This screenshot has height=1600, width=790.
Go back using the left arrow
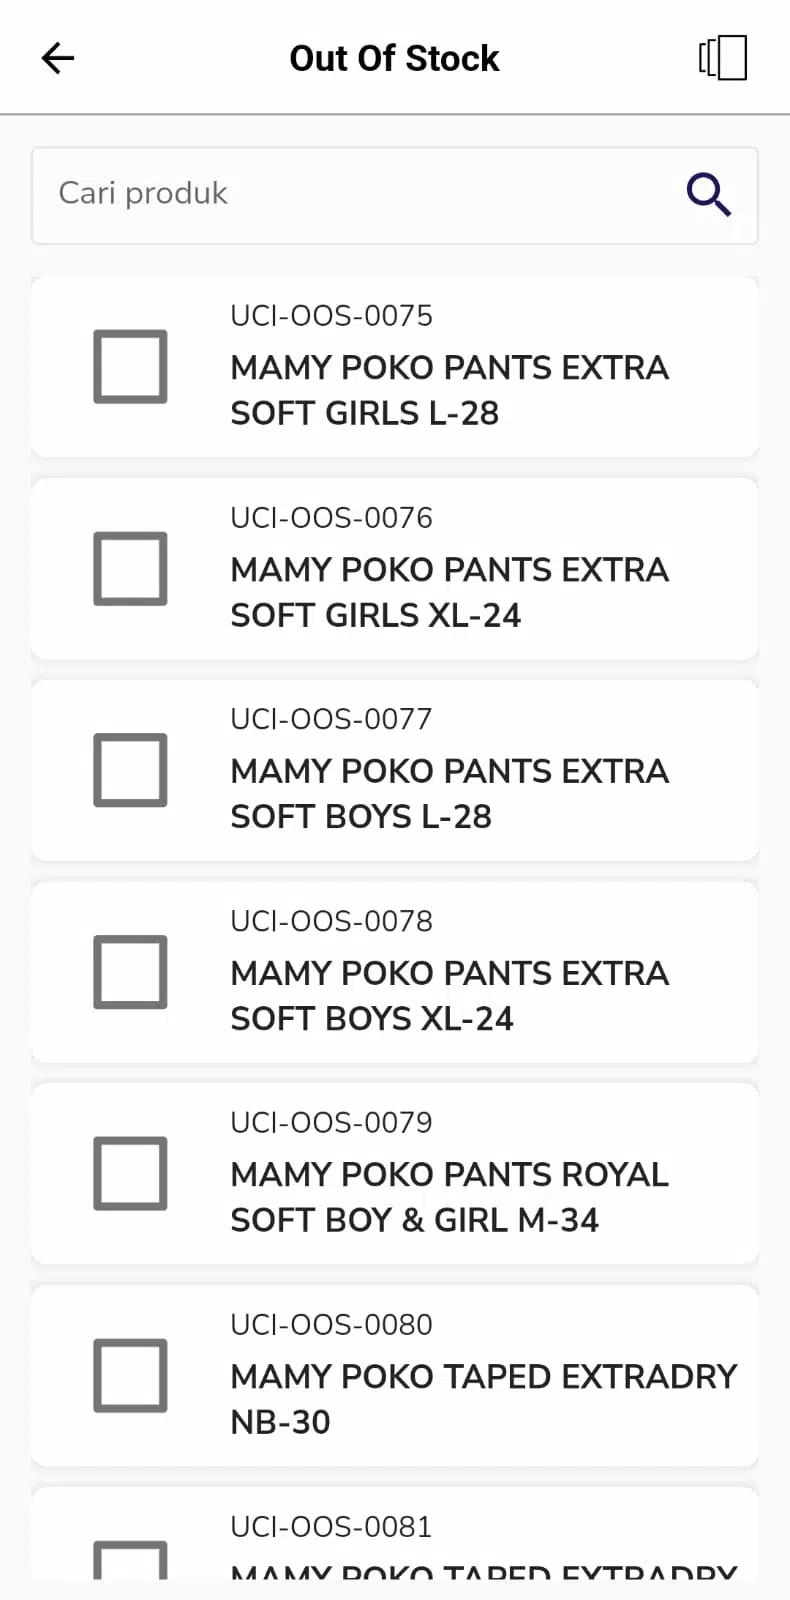point(58,58)
